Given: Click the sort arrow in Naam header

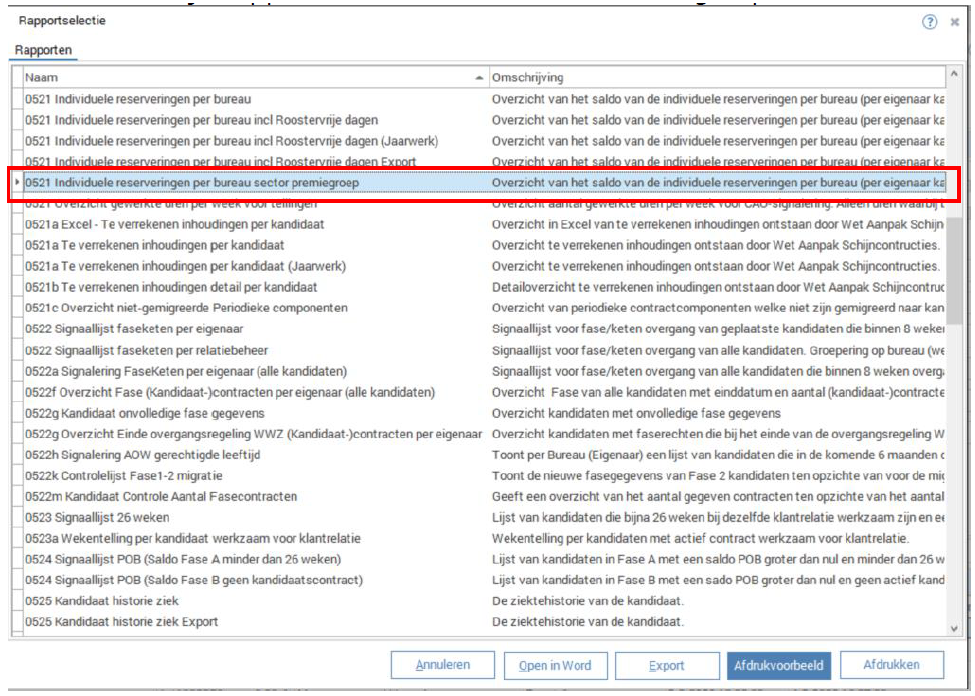Looking at the screenshot, I should [478, 77].
